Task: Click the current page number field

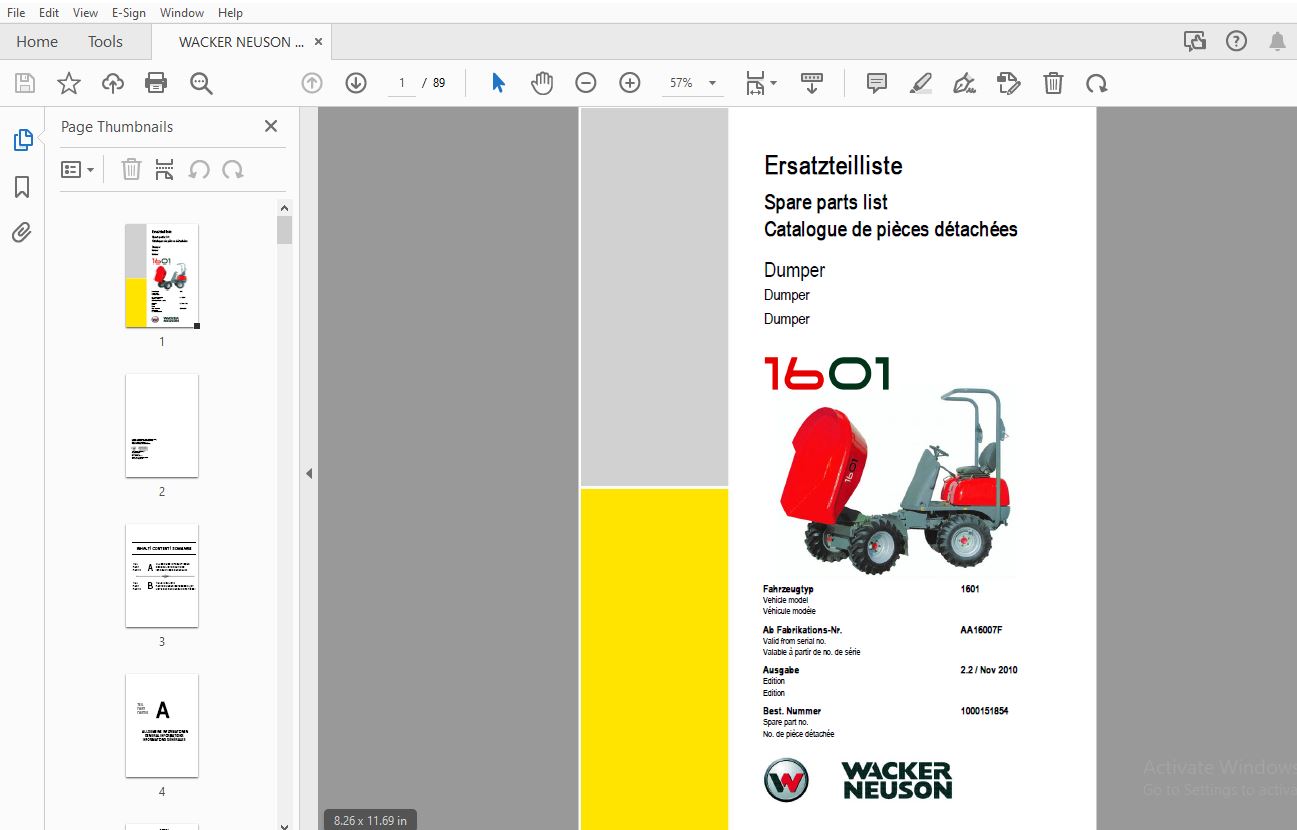Action: (402, 83)
